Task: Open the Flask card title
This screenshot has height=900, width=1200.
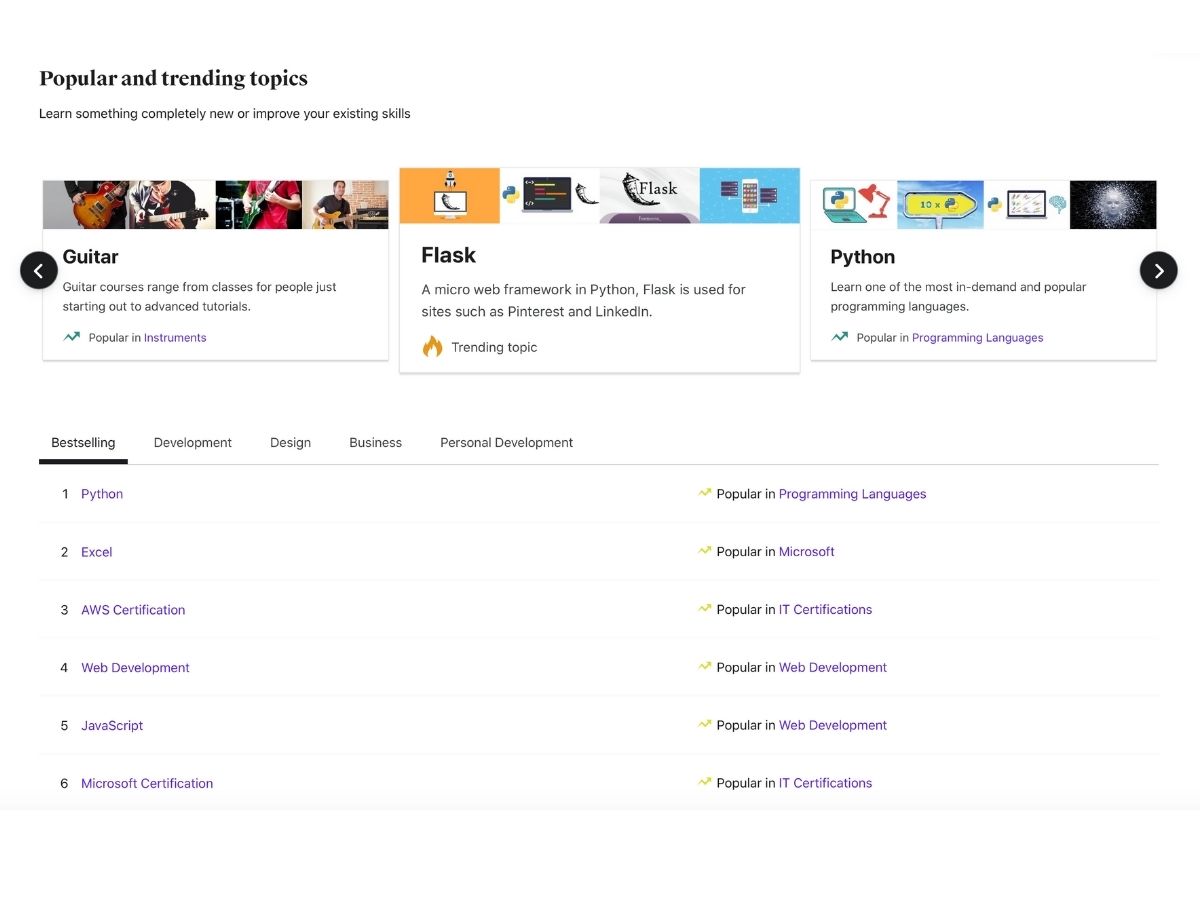Action: (448, 255)
